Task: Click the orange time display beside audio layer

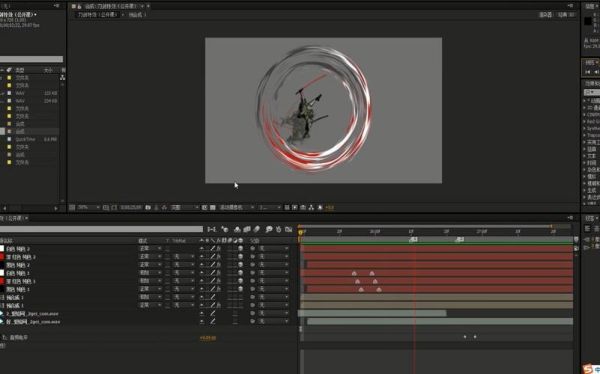Action: click(208, 338)
